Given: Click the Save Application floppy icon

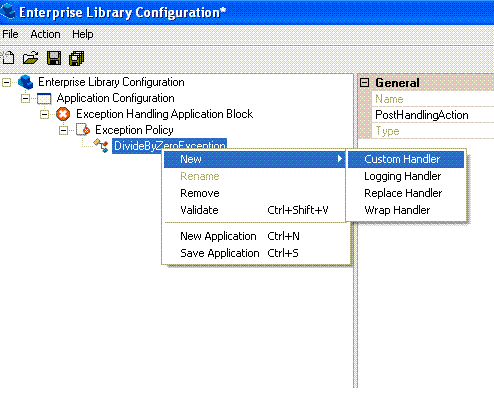Looking at the screenshot, I should (54, 58).
